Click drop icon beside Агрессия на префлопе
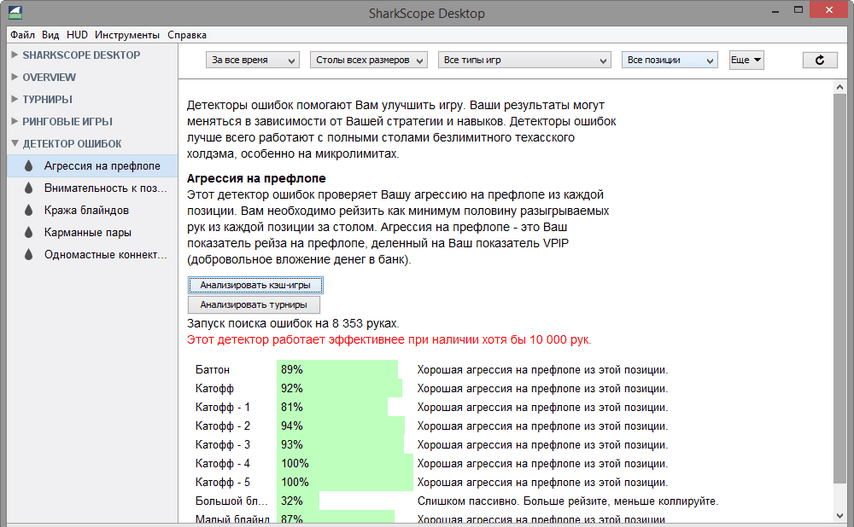This screenshot has width=854, height=527. pyautogui.click(x=29, y=166)
